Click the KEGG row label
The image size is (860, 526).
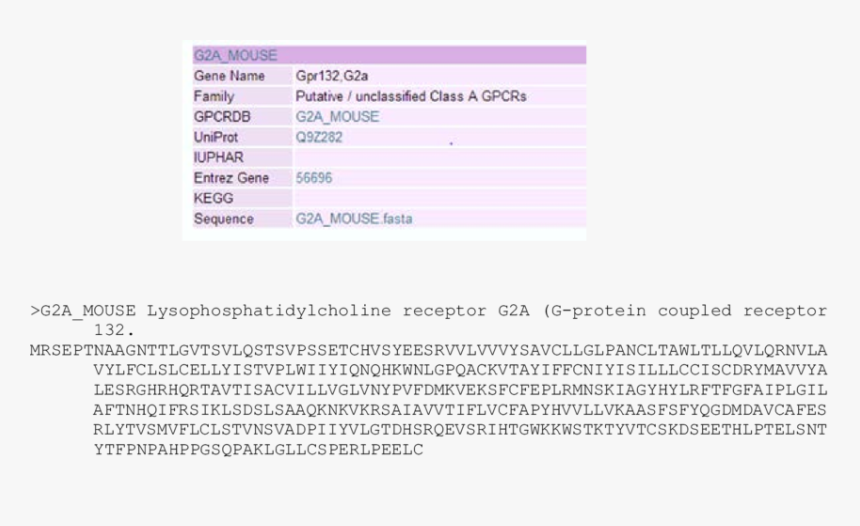tap(213, 198)
